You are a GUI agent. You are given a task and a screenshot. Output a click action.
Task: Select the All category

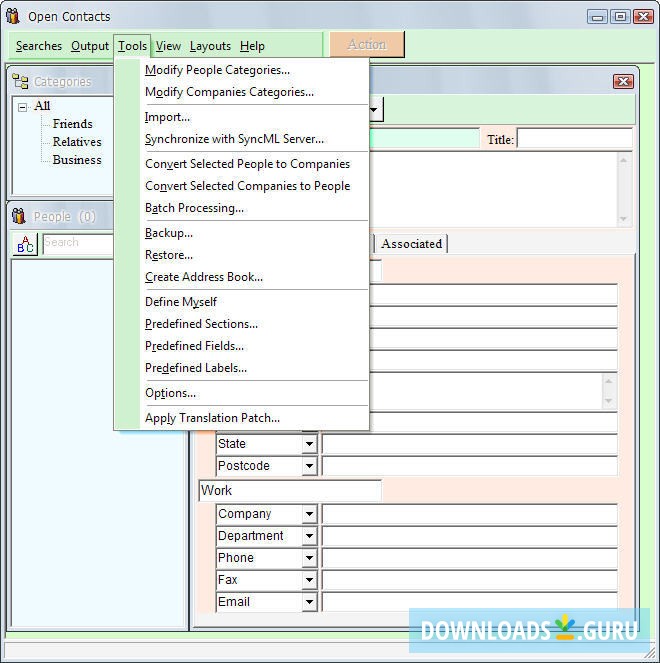click(42, 106)
